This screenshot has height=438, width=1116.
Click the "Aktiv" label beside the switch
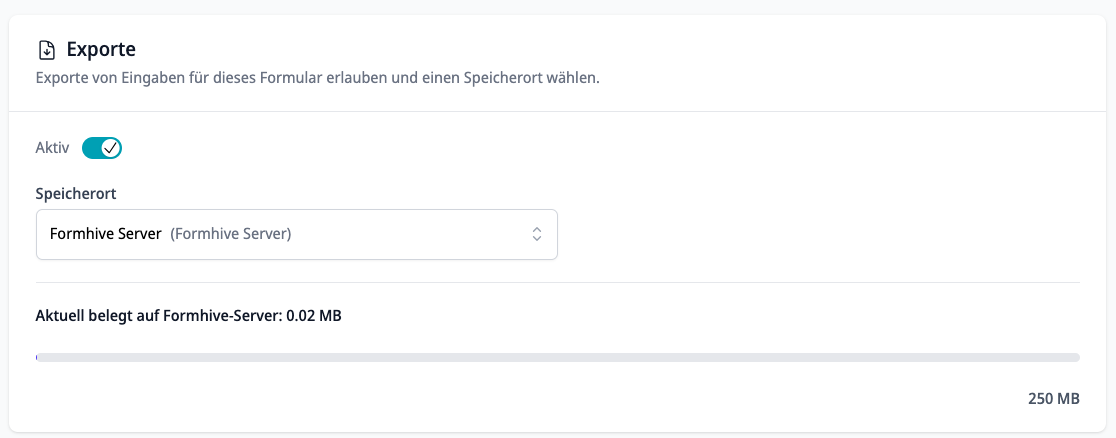pyautogui.click(x=53, y=148)
